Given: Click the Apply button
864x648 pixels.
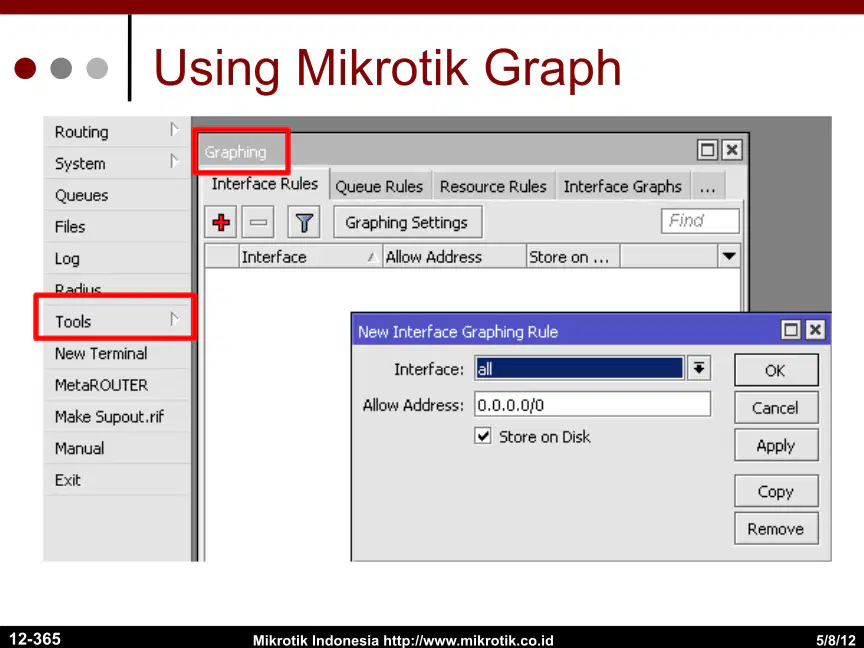Looking at the screenshot, I should point(776,445).
